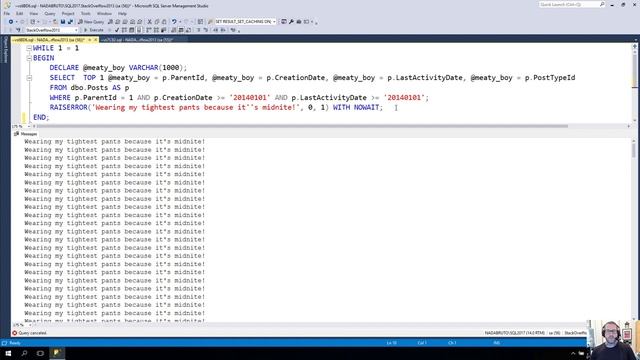Viewport: 640px width, 360px height.
Task: Click the wrench properties icon
Action: pos(291,22)
